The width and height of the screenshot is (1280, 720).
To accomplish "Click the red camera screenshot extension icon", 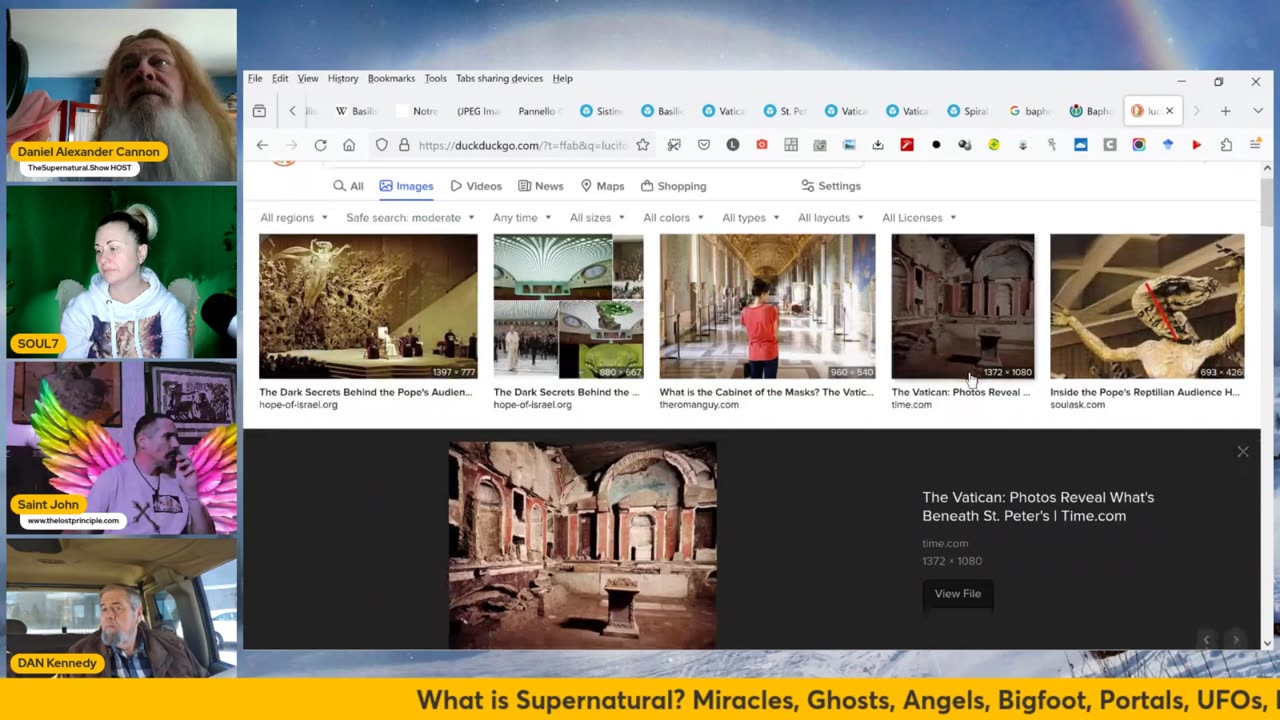I will (x=762, y=145).
